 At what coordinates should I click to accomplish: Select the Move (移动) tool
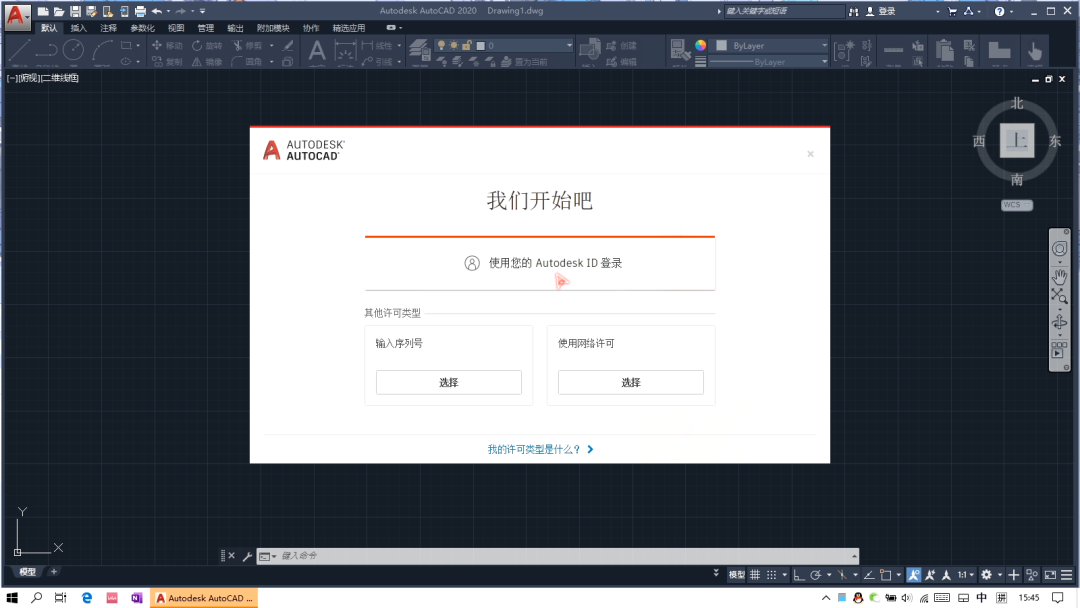[167, 45]
